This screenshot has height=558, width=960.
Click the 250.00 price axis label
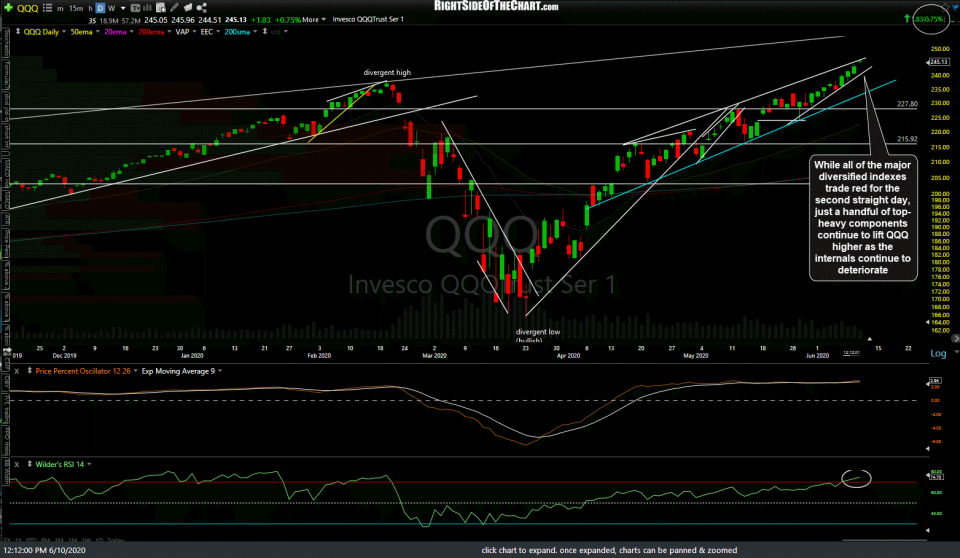click(x=940, y=49)
